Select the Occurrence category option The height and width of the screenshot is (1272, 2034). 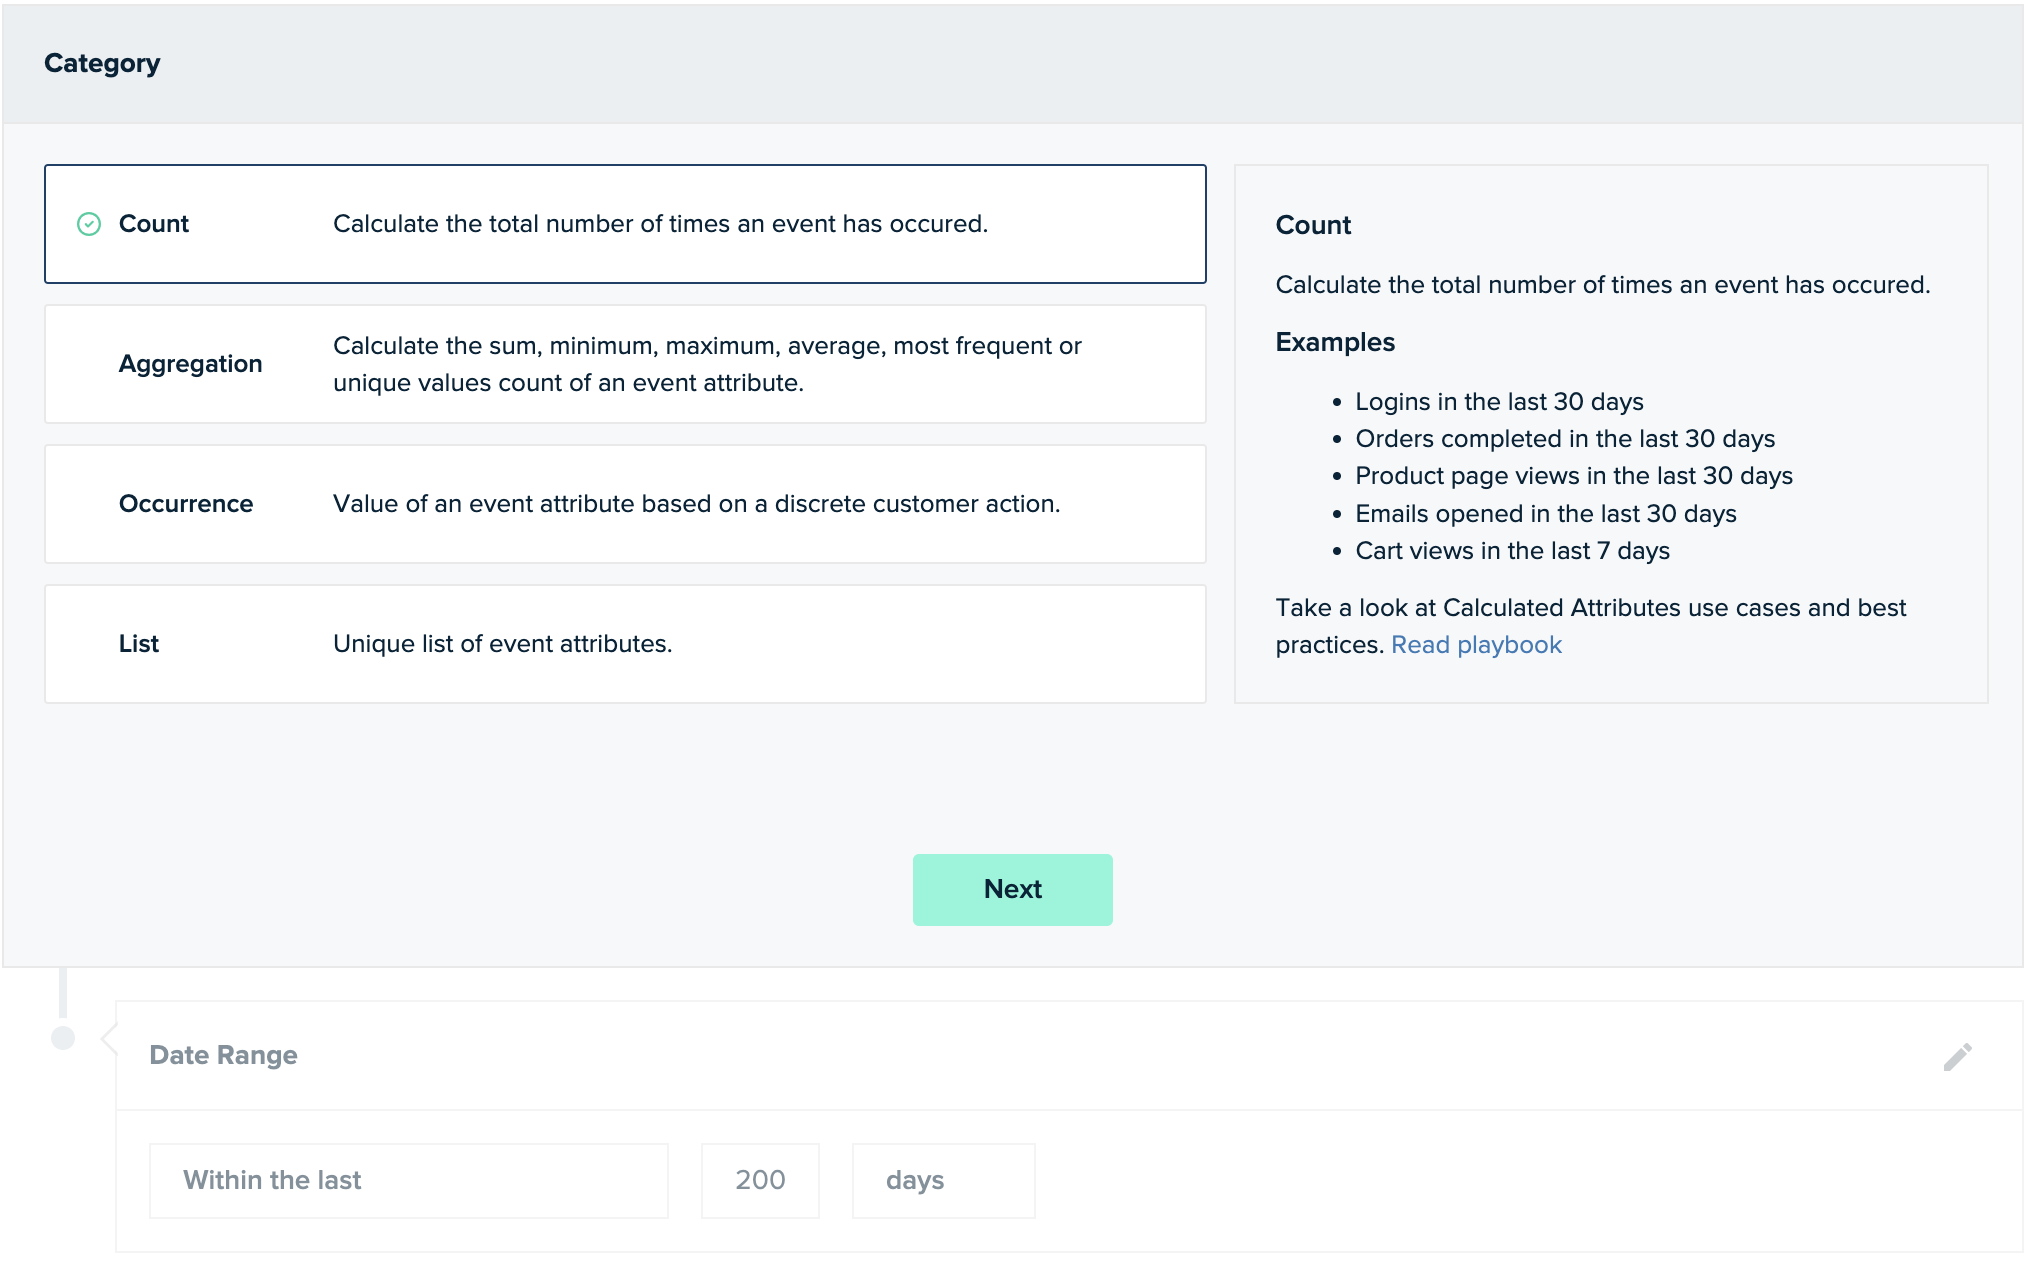point(627,503)
